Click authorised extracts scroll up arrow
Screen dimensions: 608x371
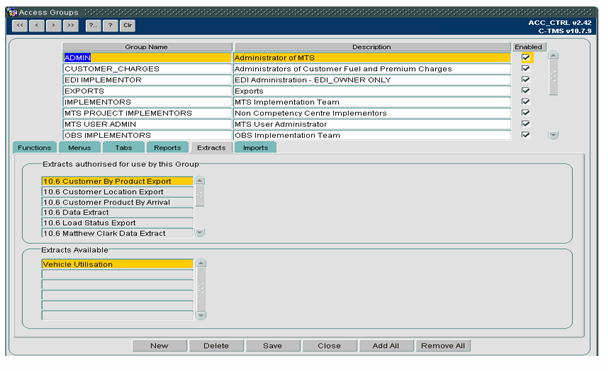click(200, 181)
